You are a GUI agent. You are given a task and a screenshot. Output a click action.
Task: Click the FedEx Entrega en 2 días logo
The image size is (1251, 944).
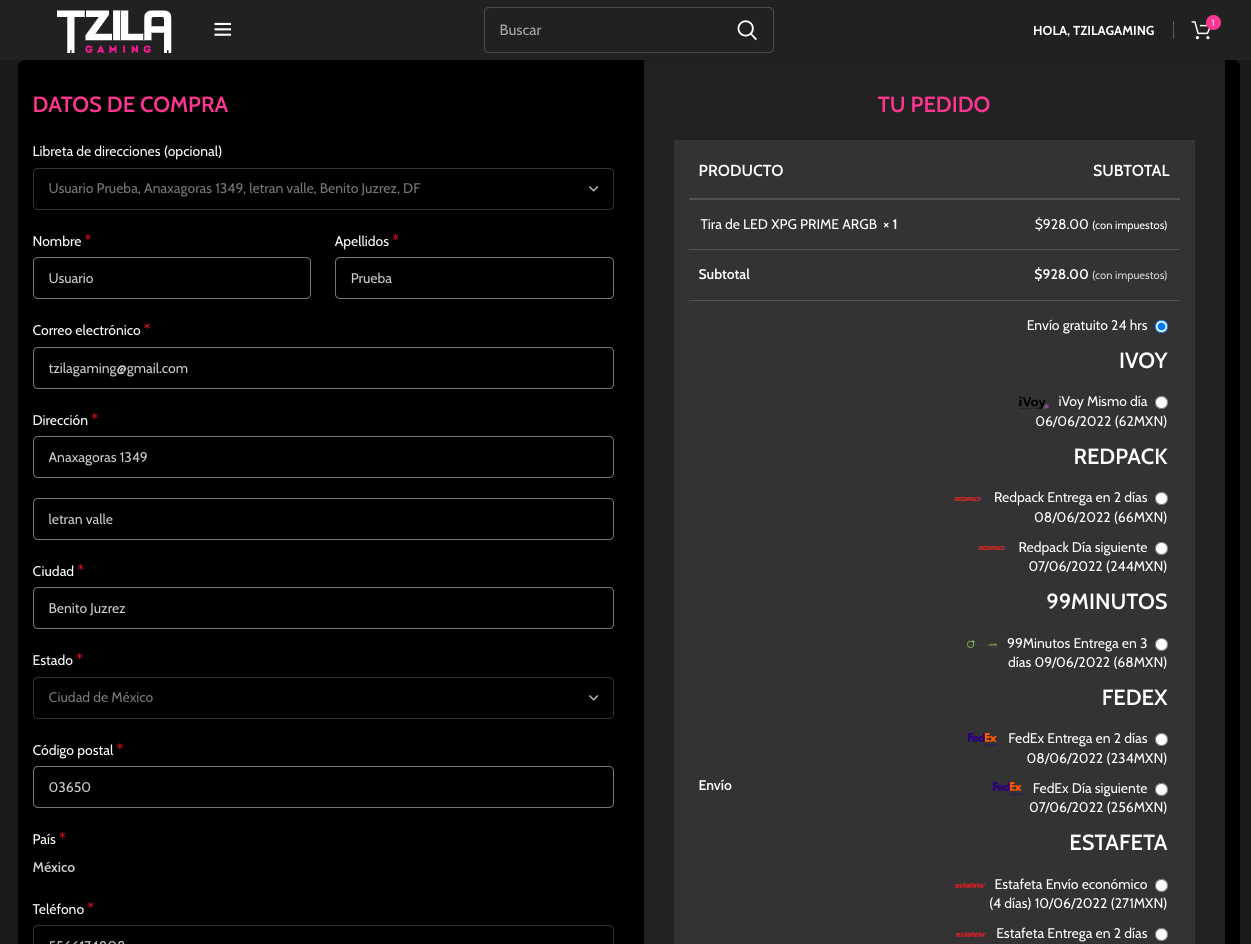coord(982,739)
